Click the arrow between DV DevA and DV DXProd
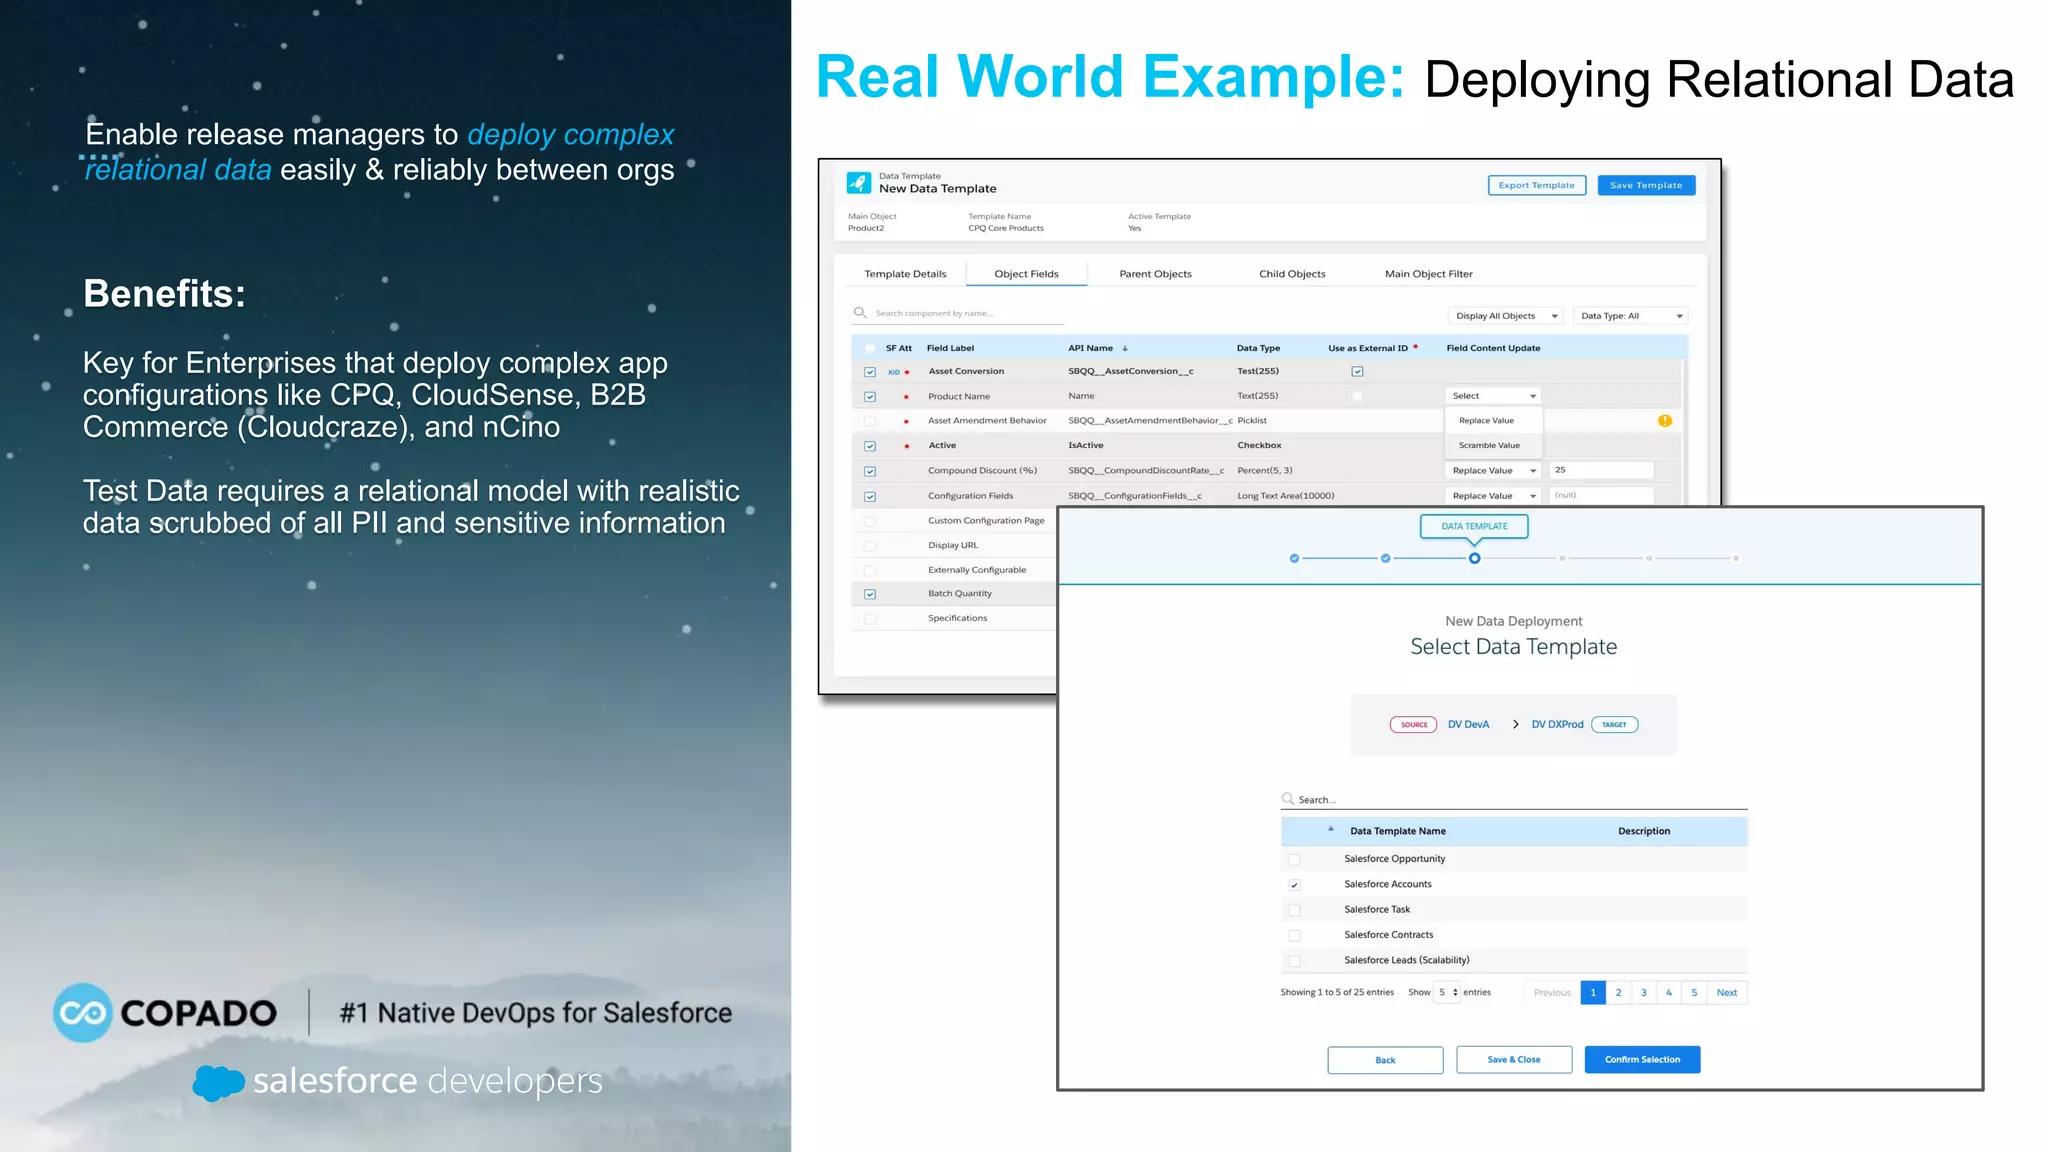 (x=1515, y=725)
